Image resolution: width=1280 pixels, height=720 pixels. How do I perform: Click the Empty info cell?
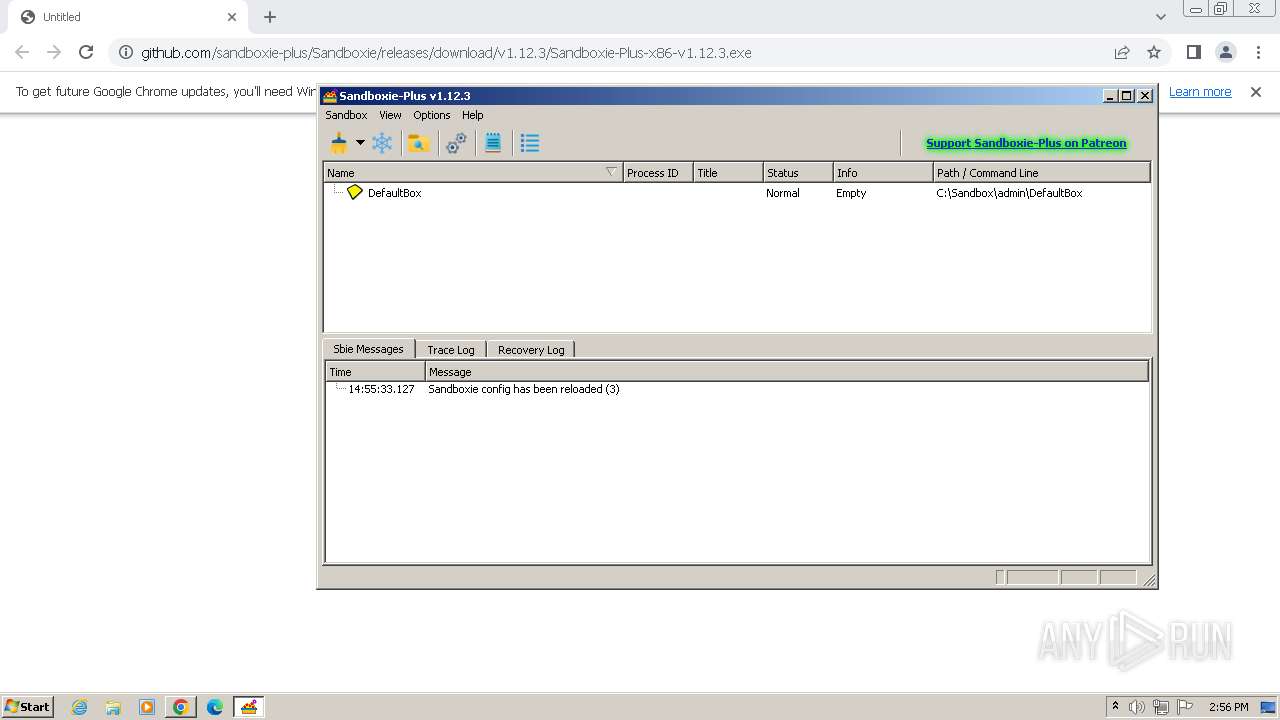click(x=851, y=193)
